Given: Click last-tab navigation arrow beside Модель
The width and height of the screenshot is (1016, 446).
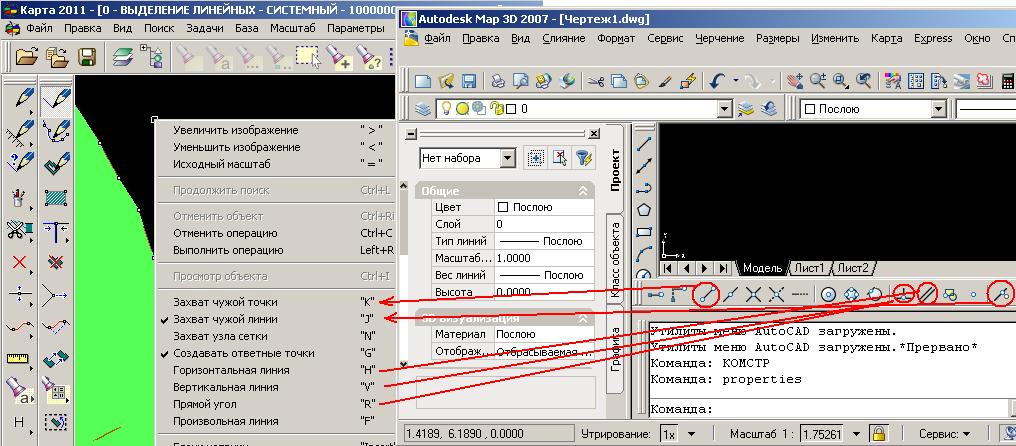Looking at the screenshot, I should (723, 268).
